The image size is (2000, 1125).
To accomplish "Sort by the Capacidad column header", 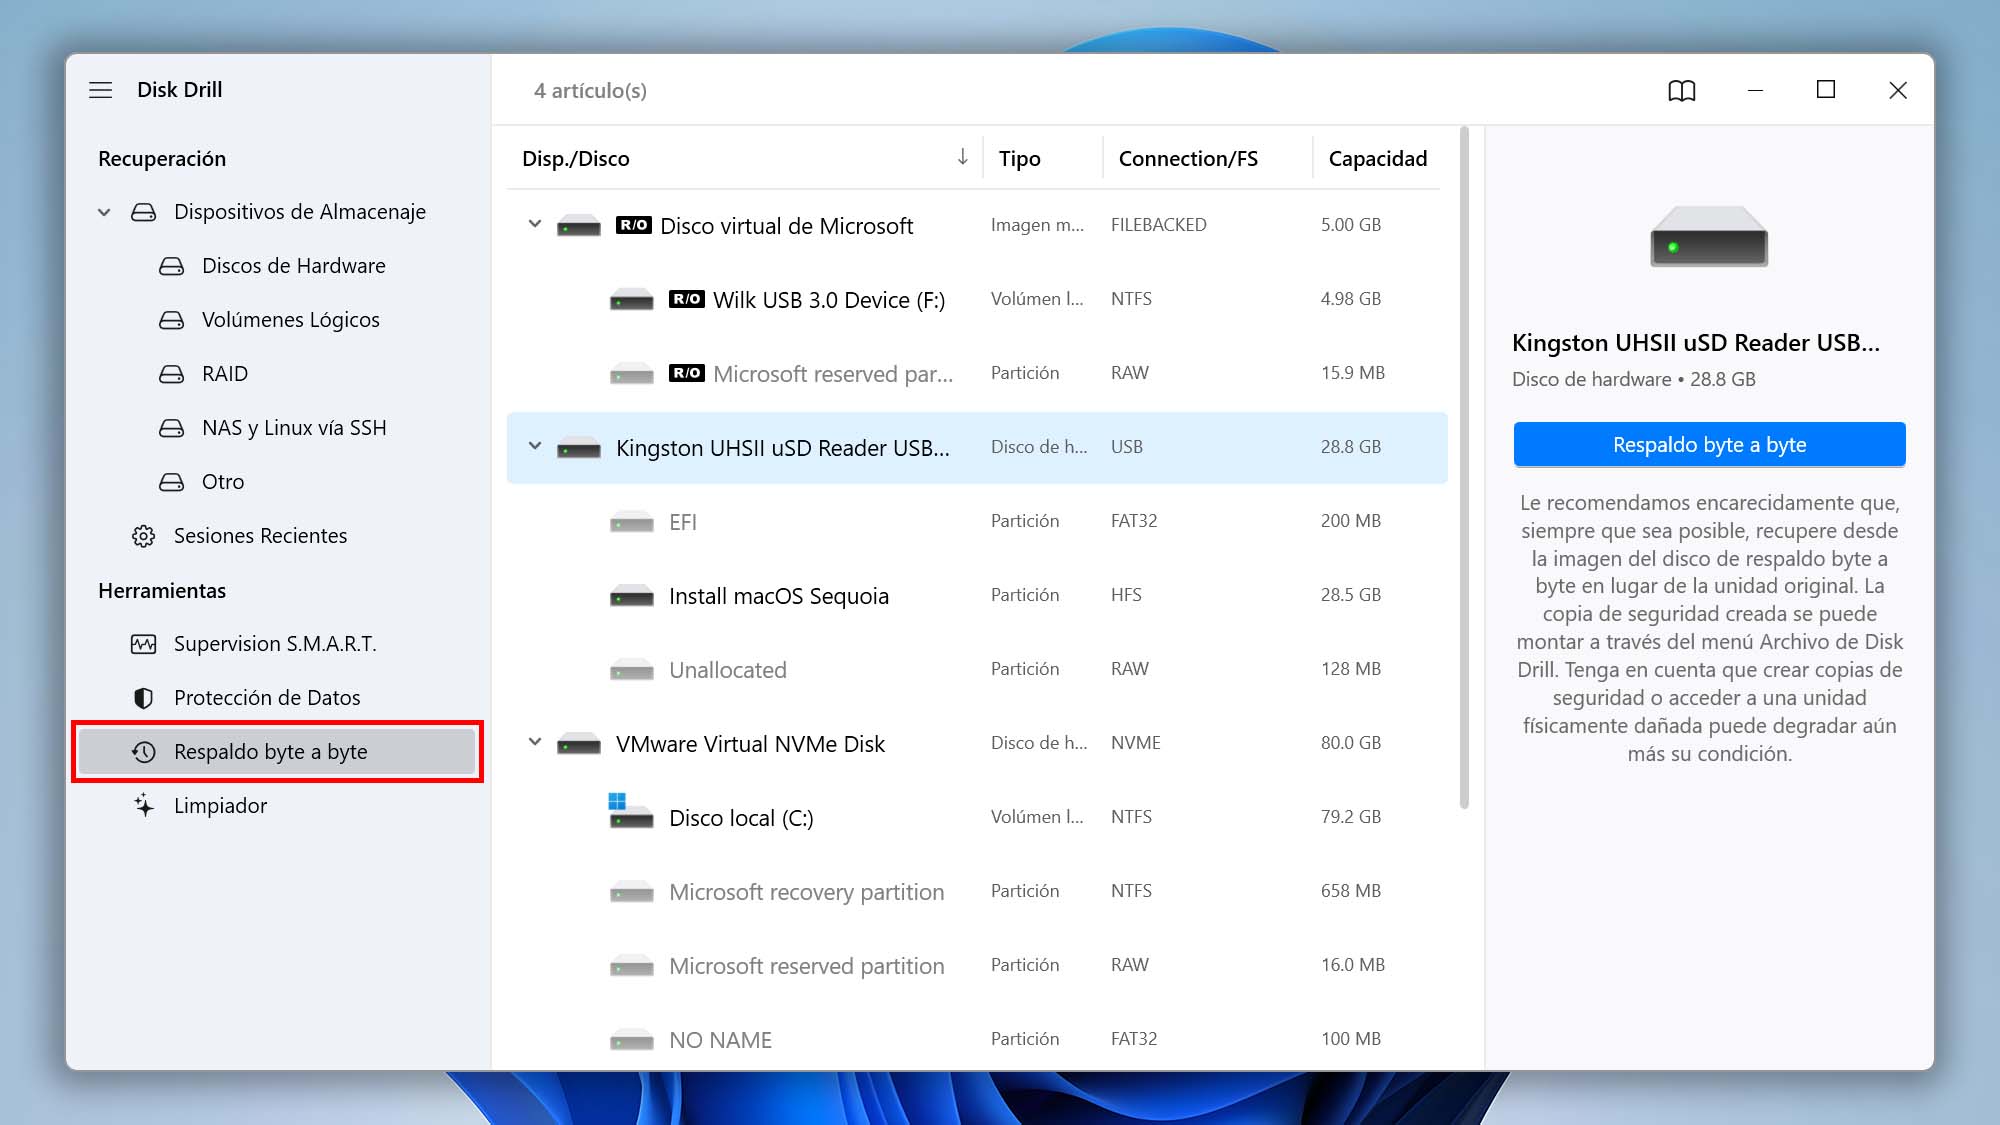I will tap(1377, 159).
